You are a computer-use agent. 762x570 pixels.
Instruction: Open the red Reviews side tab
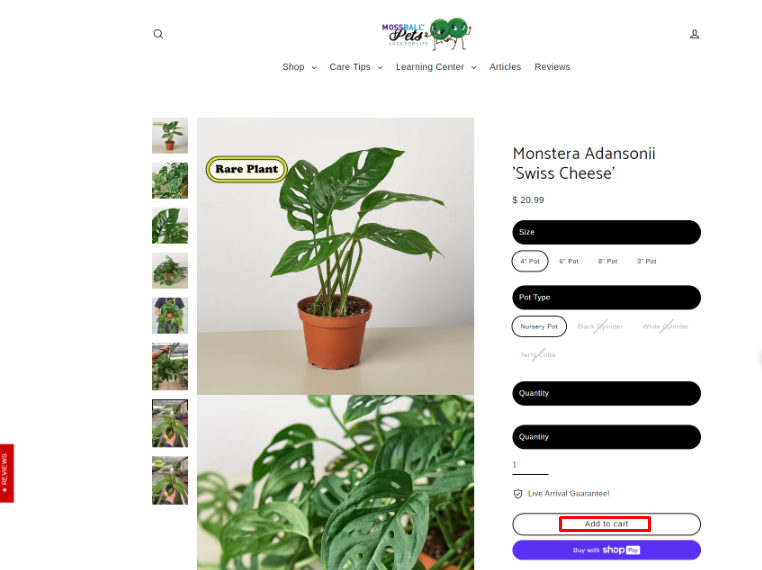(7, 473)
